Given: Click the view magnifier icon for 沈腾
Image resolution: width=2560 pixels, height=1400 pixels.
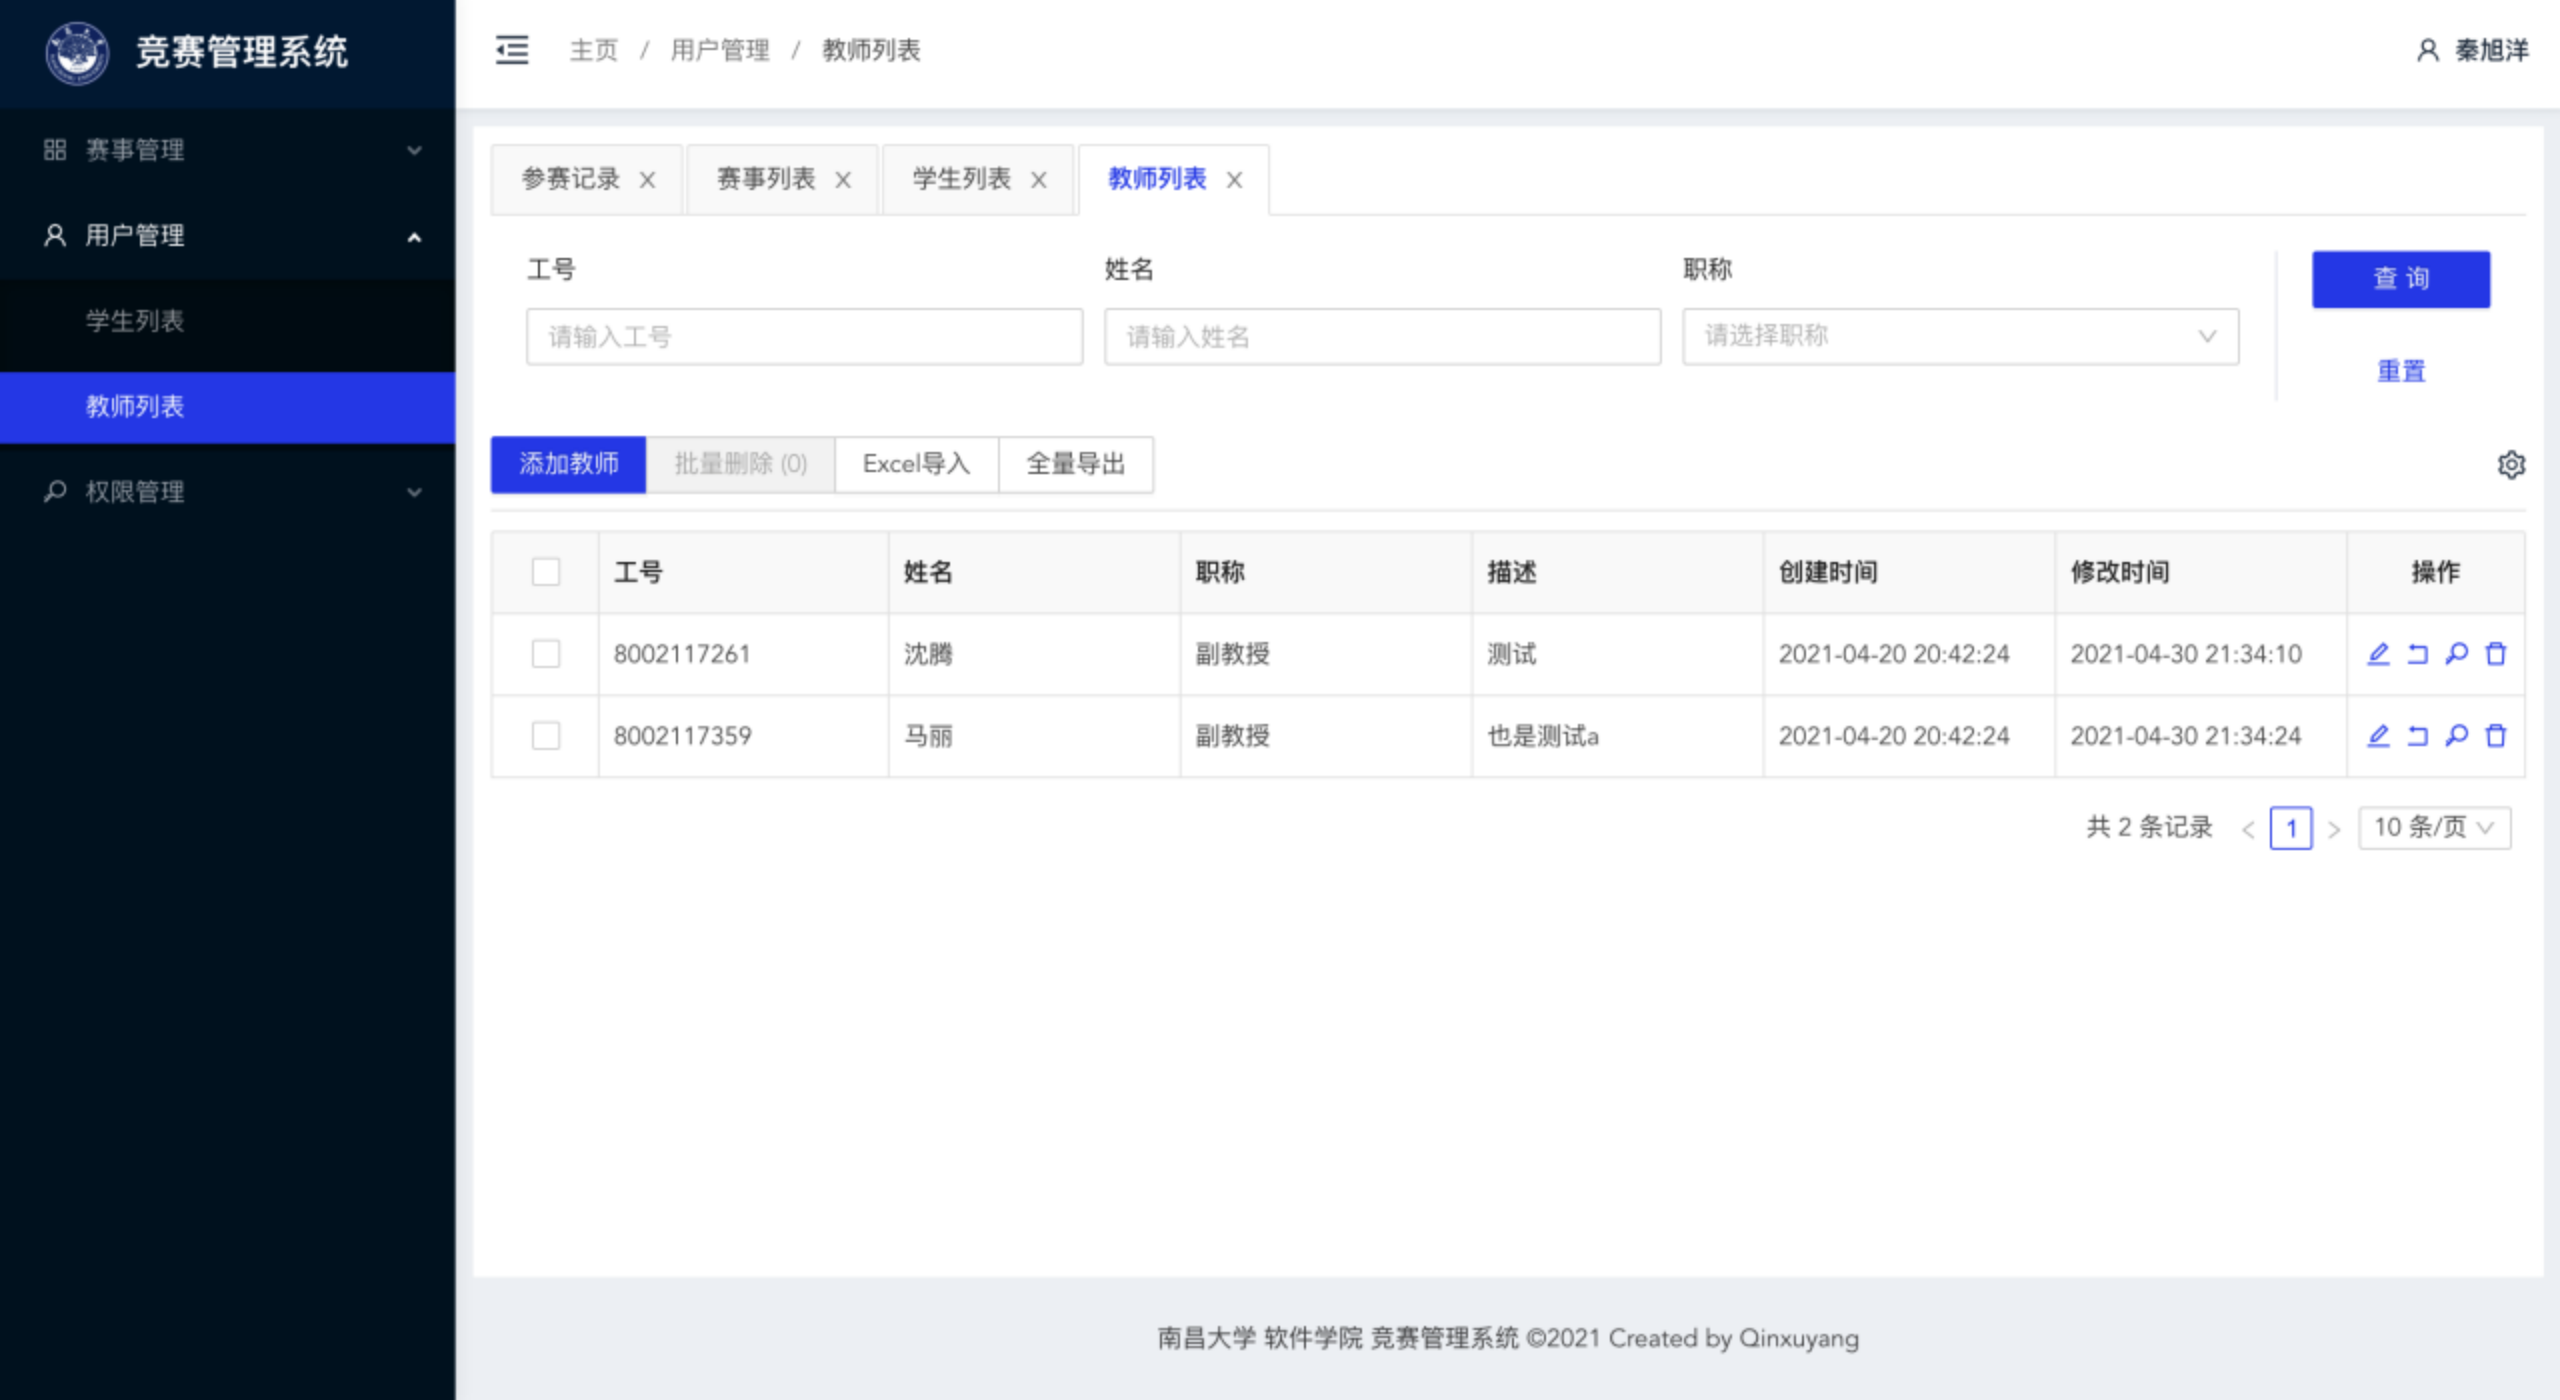Looking at the screenshot, I should (2456, 654).
